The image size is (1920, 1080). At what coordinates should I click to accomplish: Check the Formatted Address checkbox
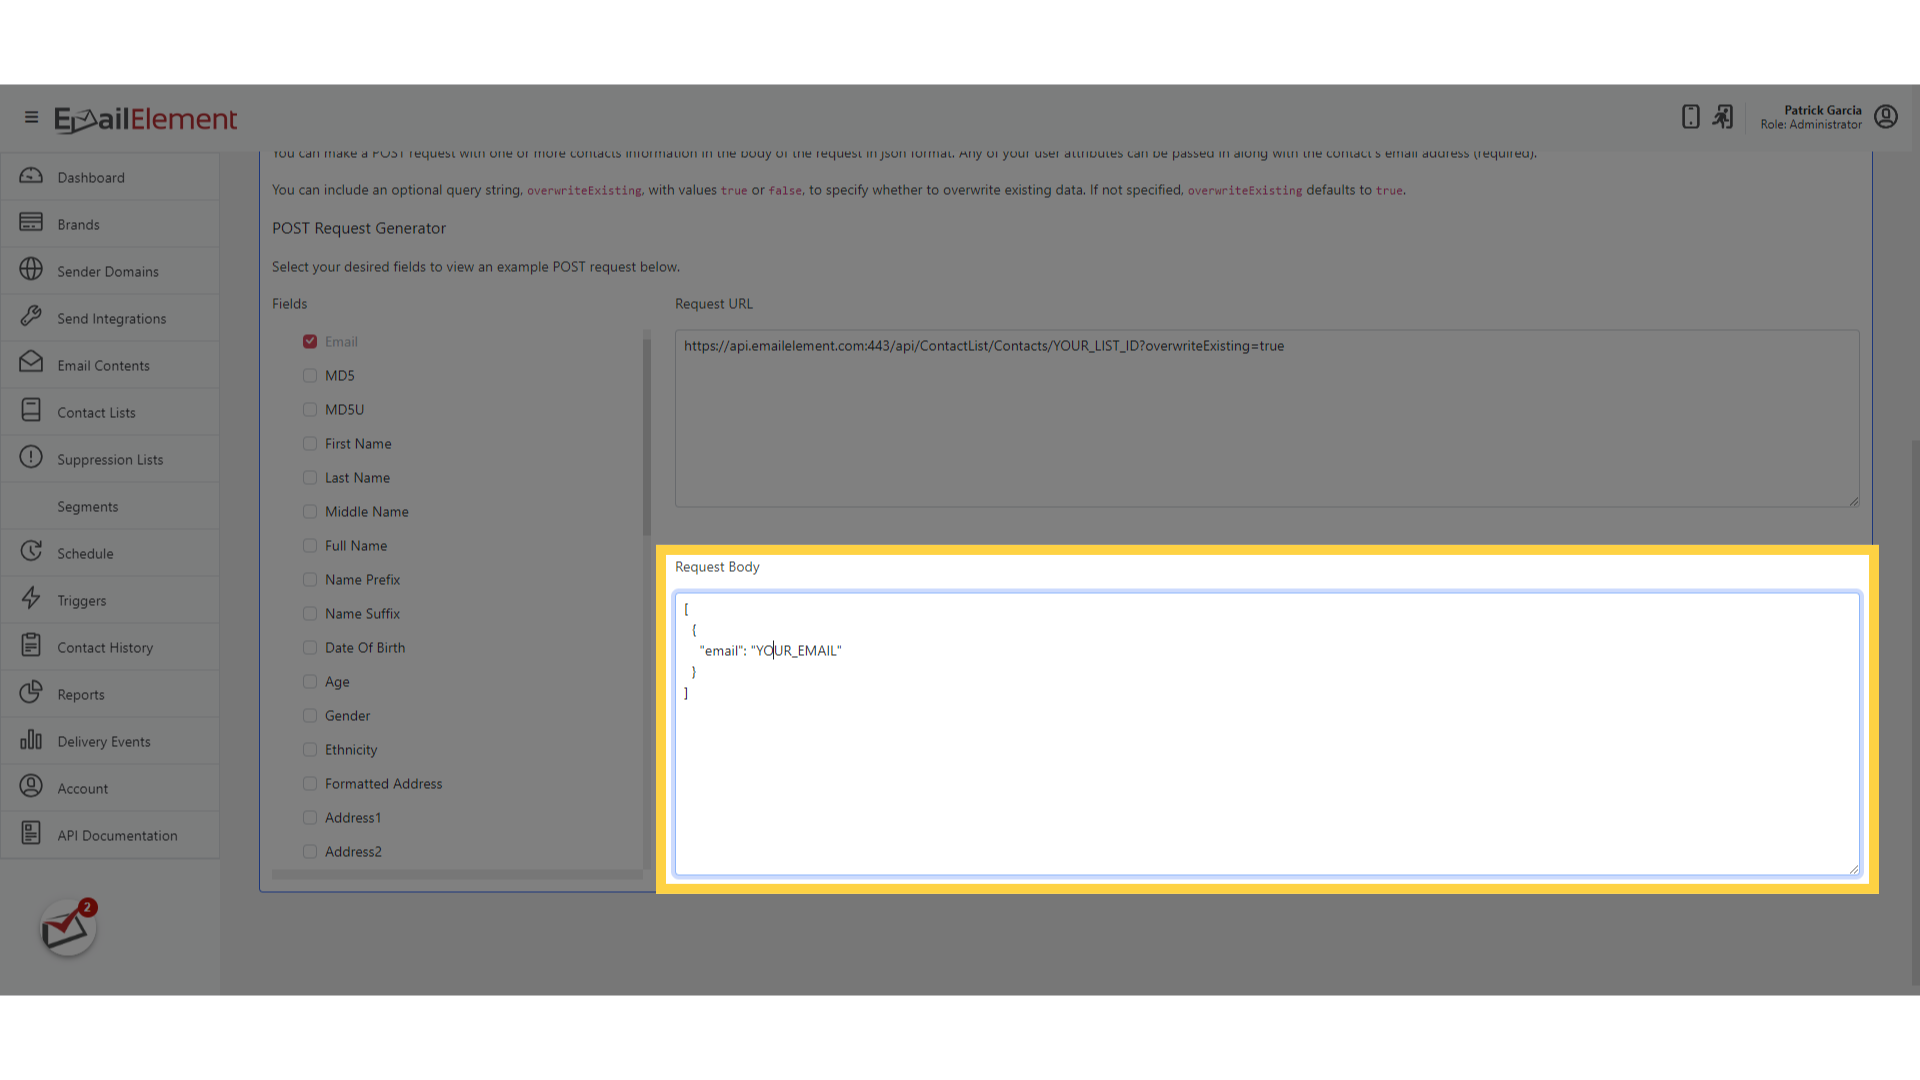[x=310, y=784]
